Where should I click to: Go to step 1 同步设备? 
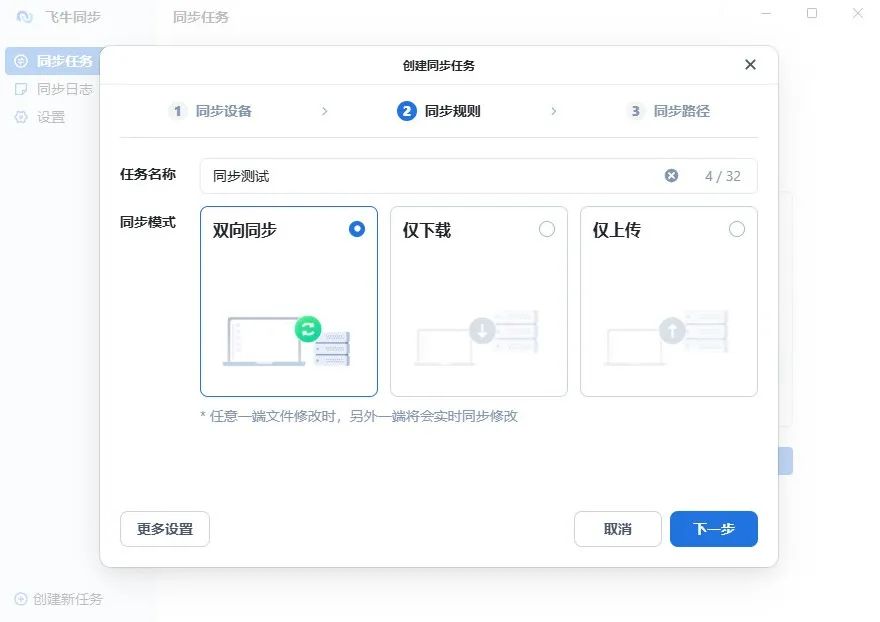[x=210, y=111]
